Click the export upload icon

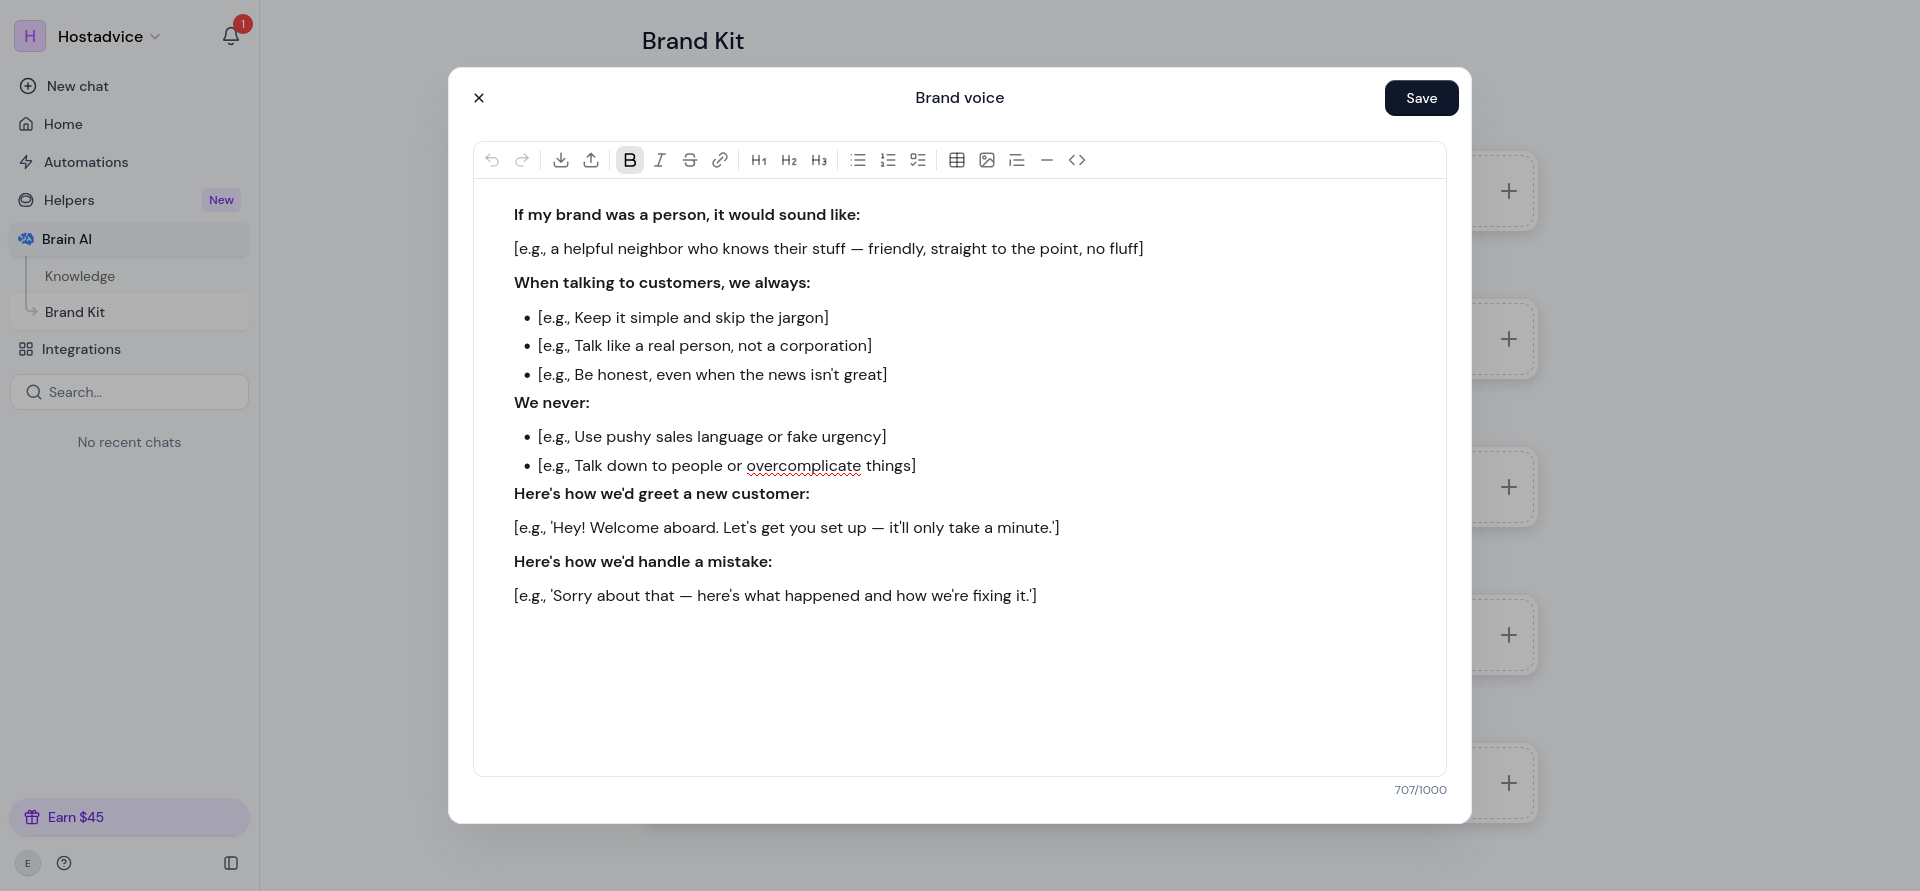(x=591, y=160)
